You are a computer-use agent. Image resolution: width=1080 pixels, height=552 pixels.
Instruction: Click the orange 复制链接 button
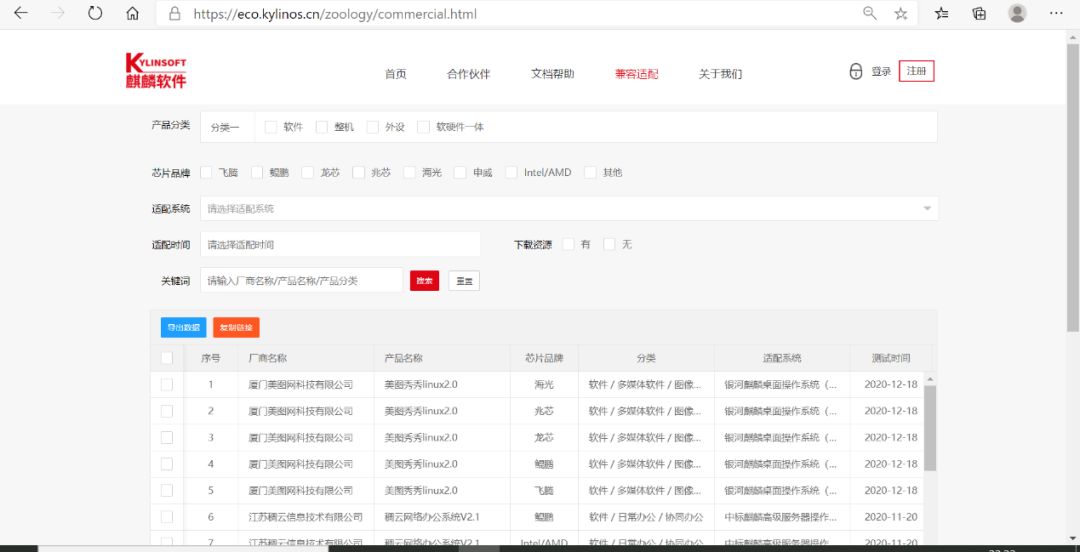(236, 327)
